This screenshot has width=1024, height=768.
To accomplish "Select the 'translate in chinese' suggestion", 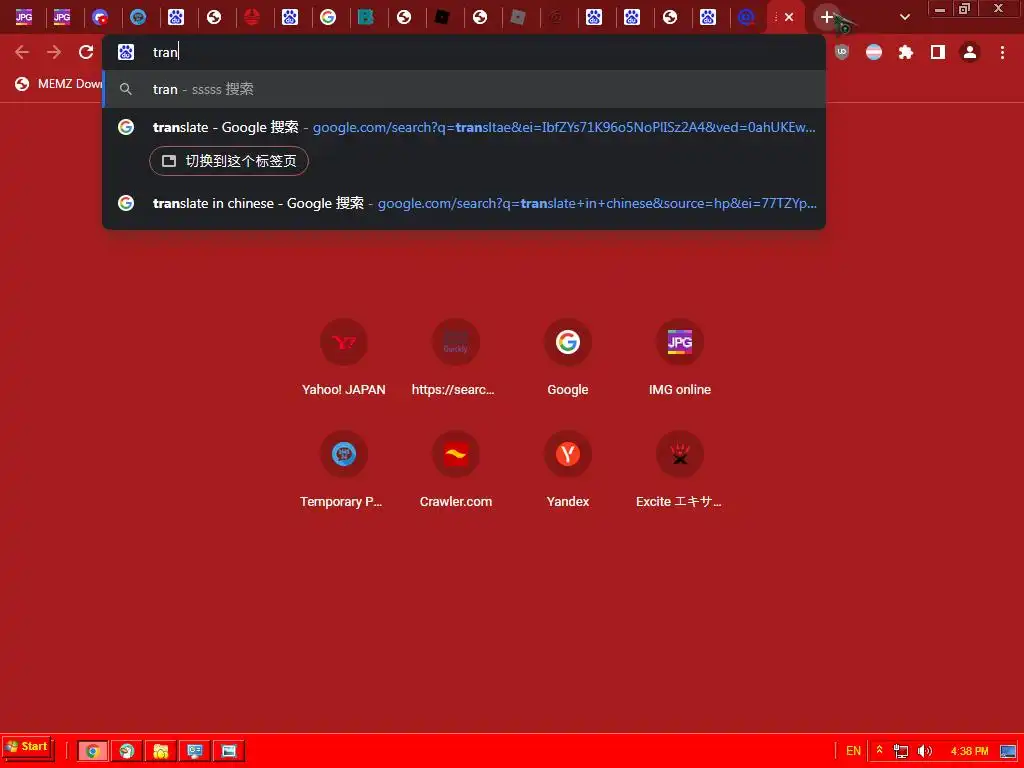I will (464, 203).
